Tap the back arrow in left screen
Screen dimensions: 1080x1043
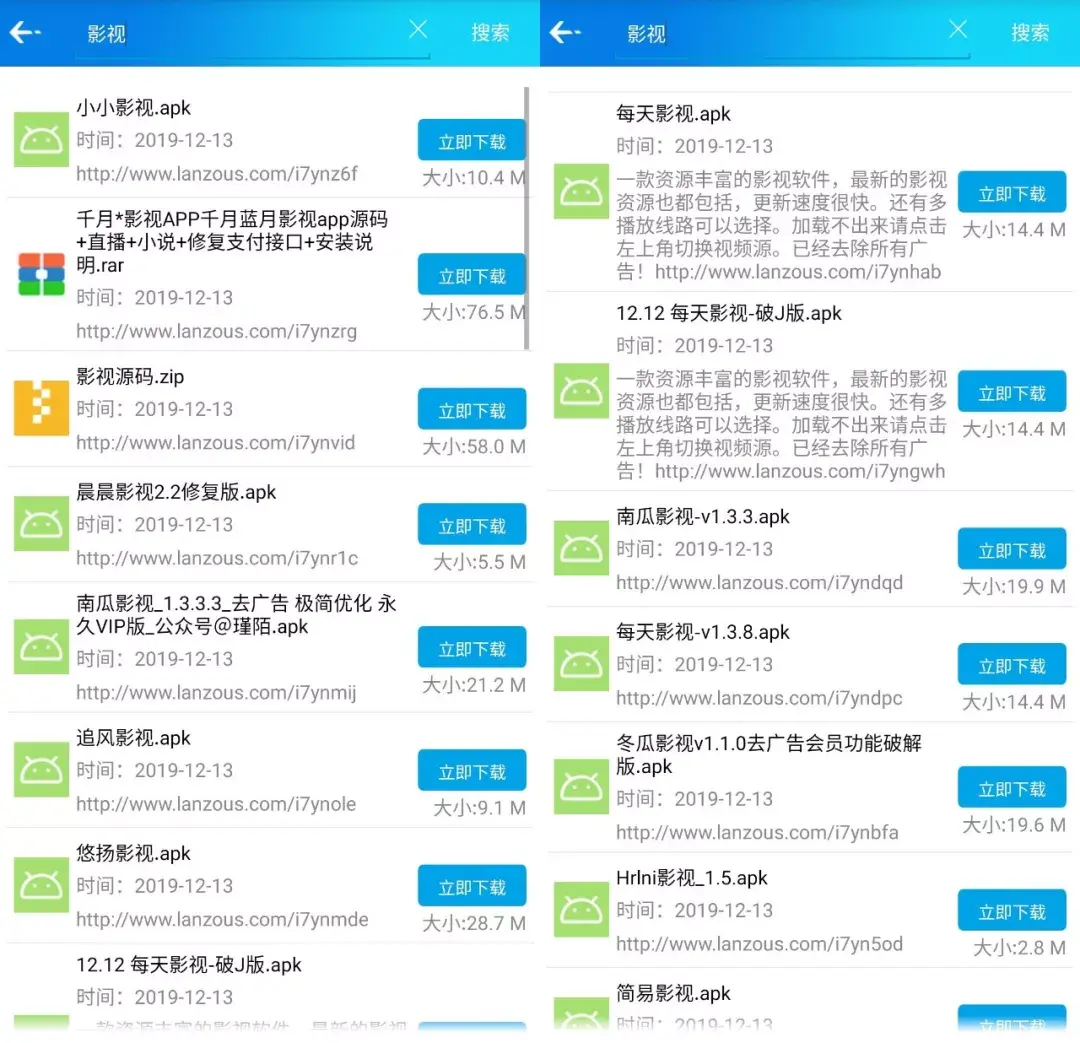pos(25,32)
